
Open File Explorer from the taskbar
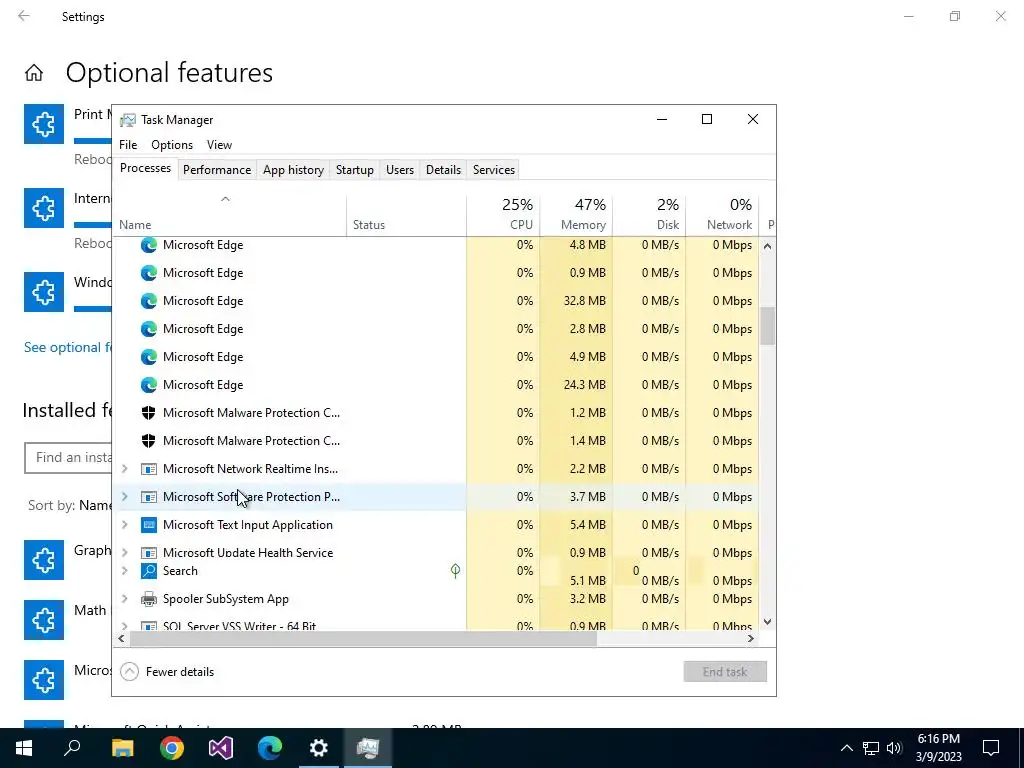click(122, 748)
